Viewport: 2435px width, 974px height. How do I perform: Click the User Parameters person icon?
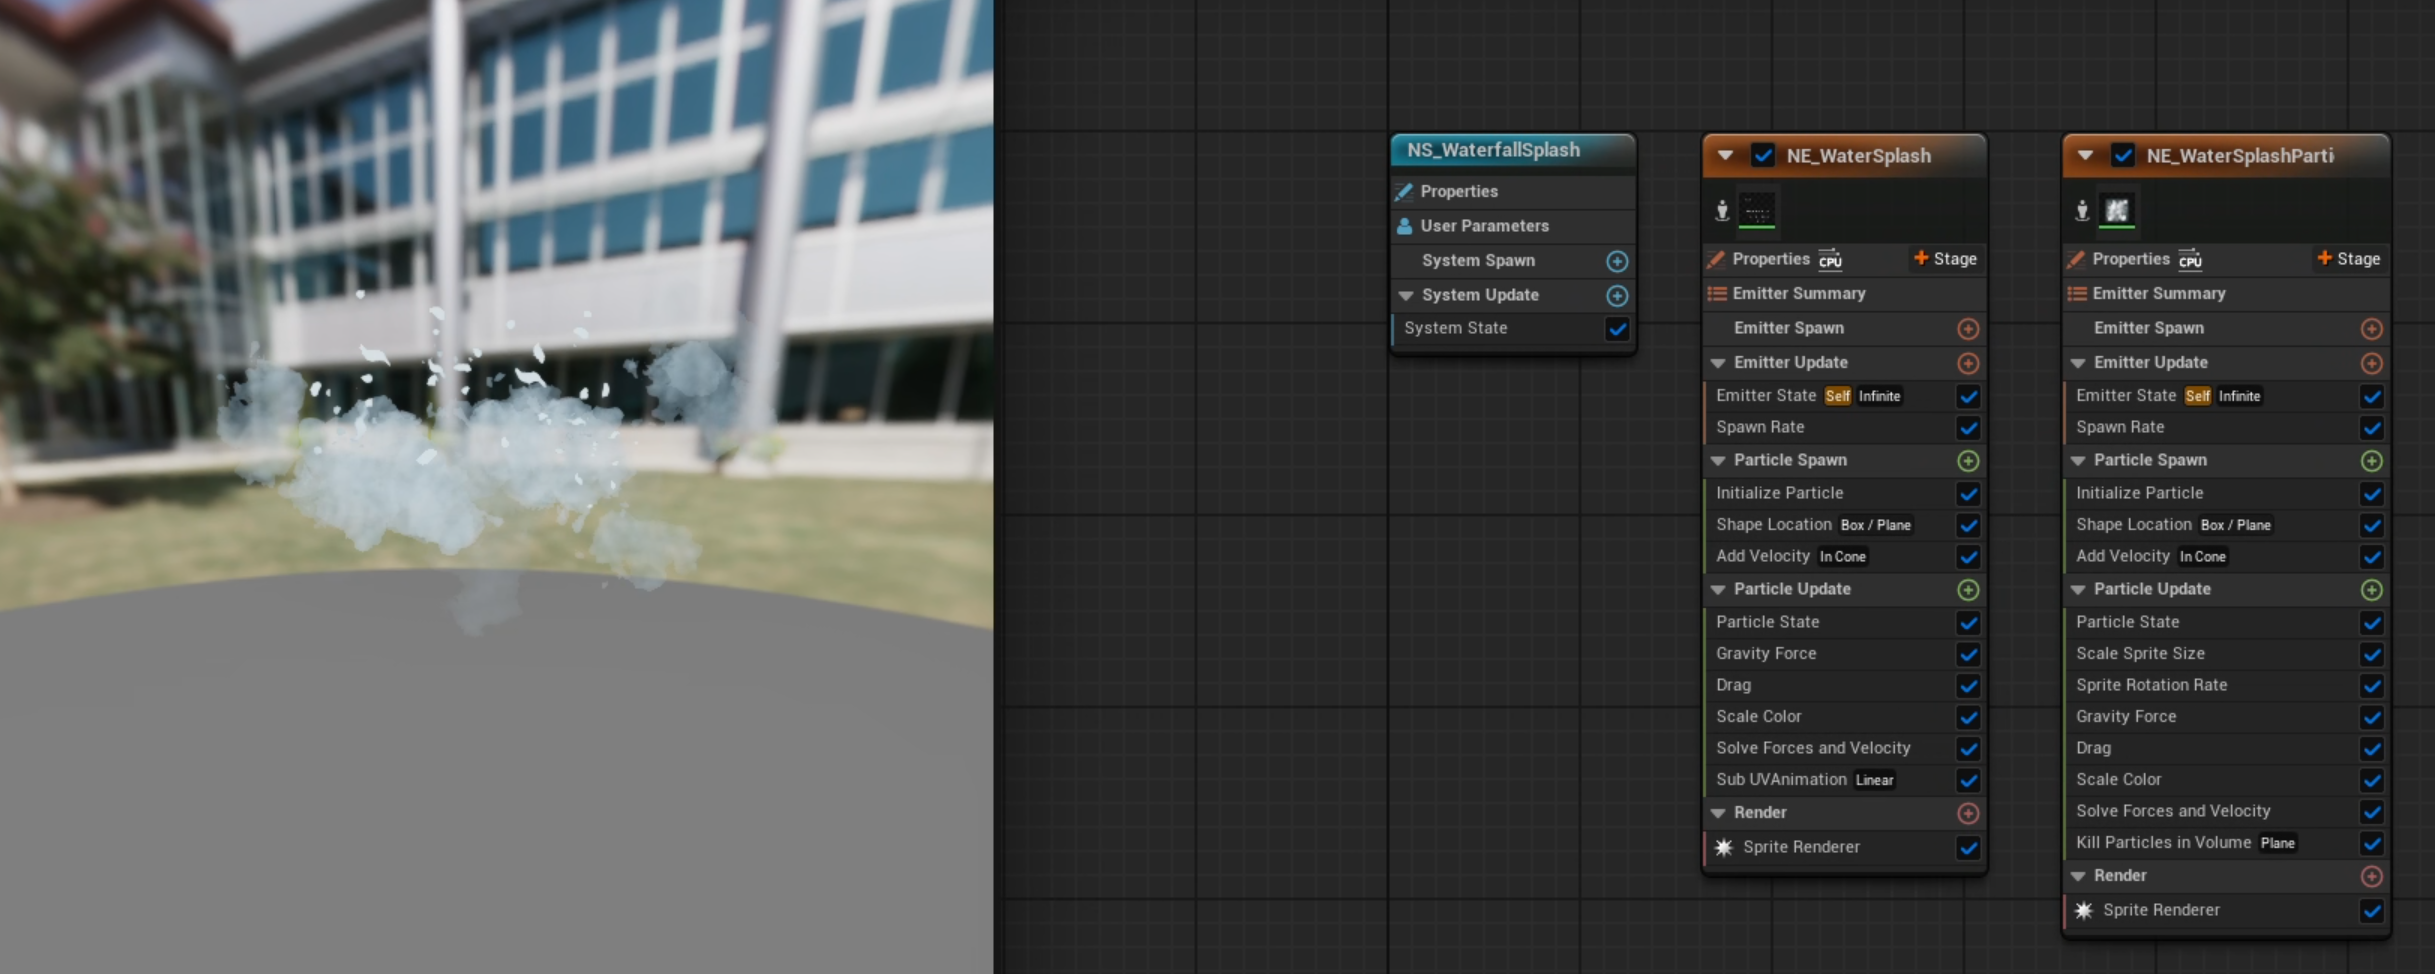[1404, 226]
